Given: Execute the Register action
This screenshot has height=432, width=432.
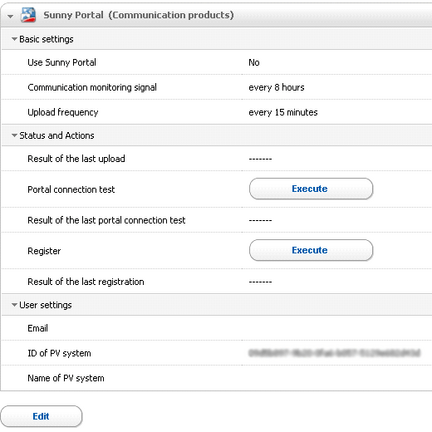Looking at the screenshot, I should click(x=311, y=250).
